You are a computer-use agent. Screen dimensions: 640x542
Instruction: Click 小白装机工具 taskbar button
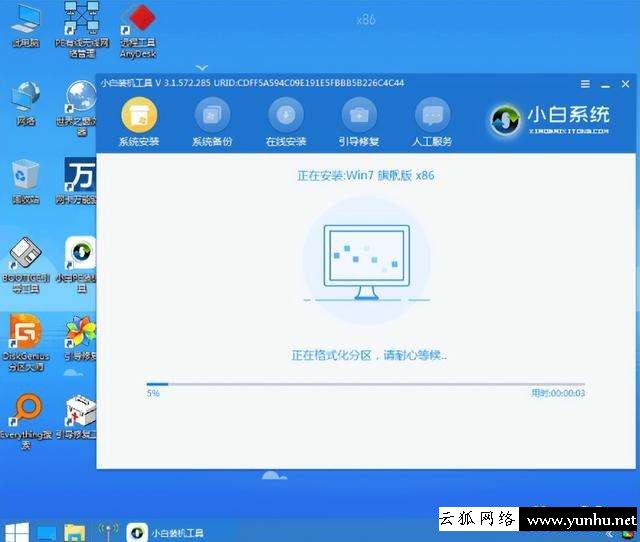[x=165, y=533]
